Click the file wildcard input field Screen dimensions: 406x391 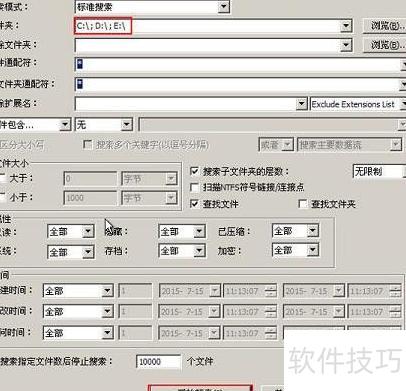coord(237,64)
